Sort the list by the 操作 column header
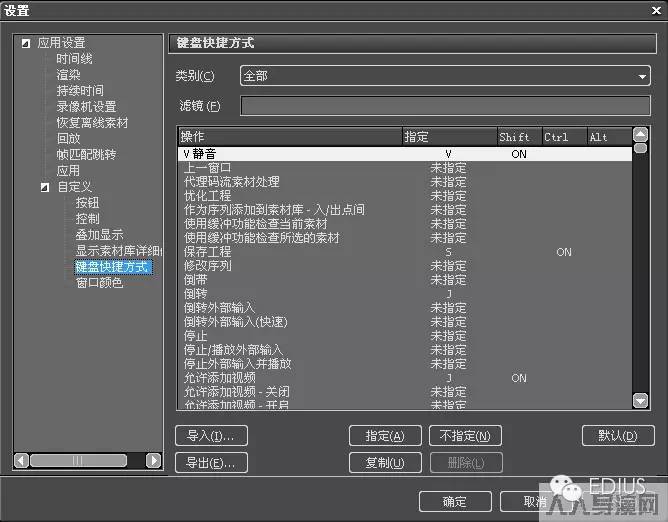This screenshot has width=668, height=522. pyautogui.click(x=289, y=136)
